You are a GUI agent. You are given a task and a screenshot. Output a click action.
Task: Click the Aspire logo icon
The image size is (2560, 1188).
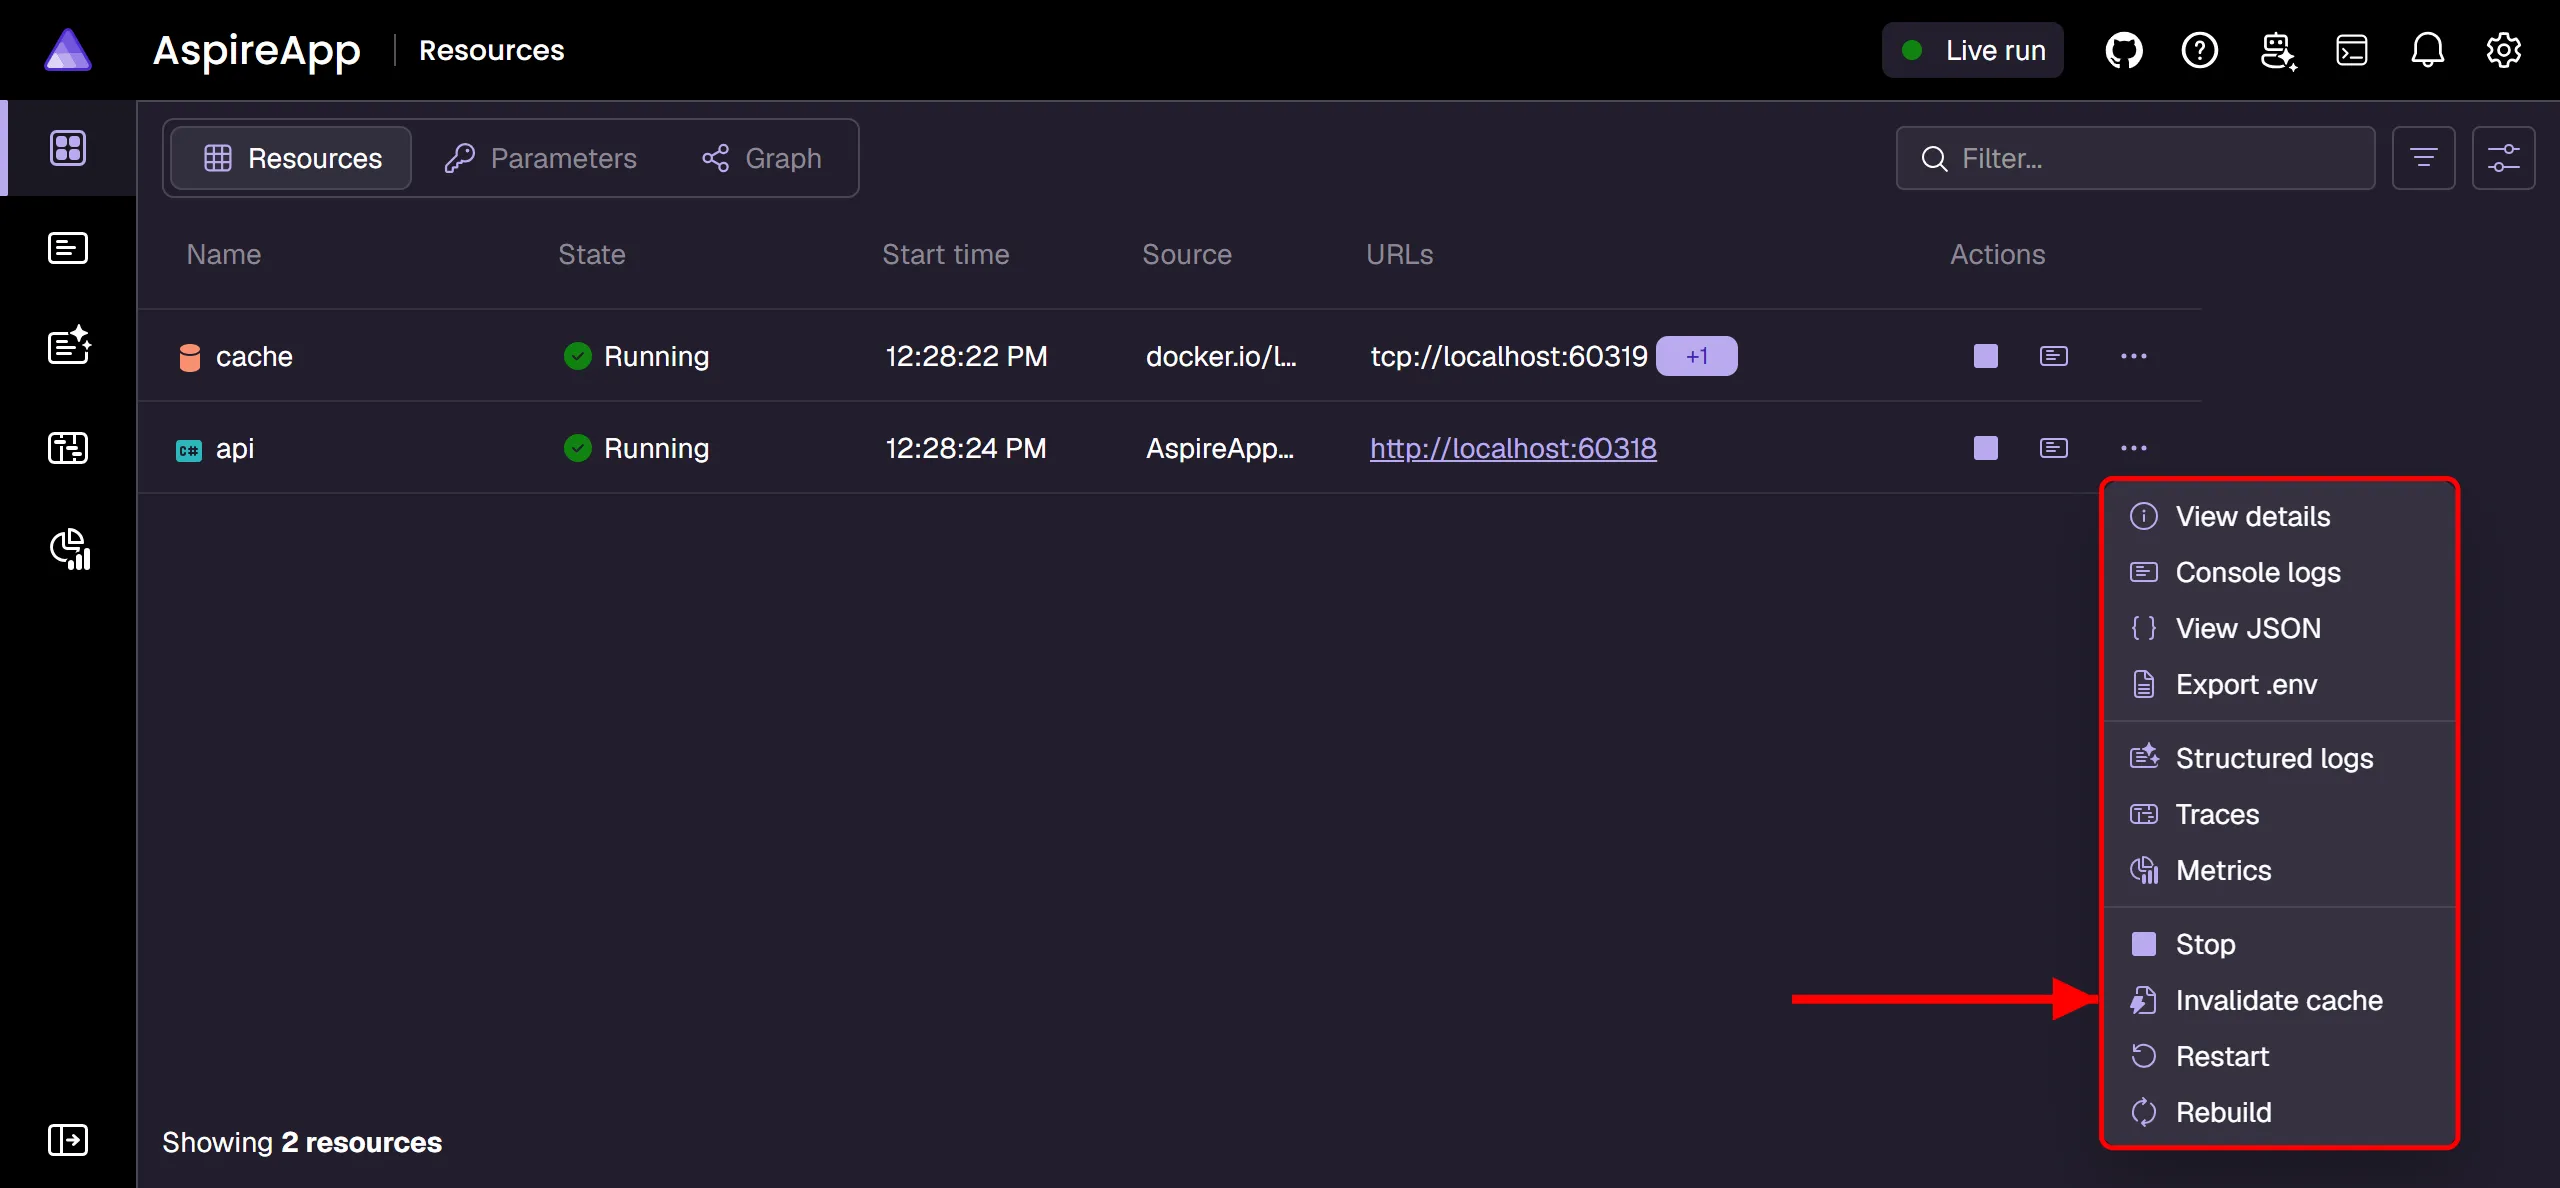pos(68,50)
